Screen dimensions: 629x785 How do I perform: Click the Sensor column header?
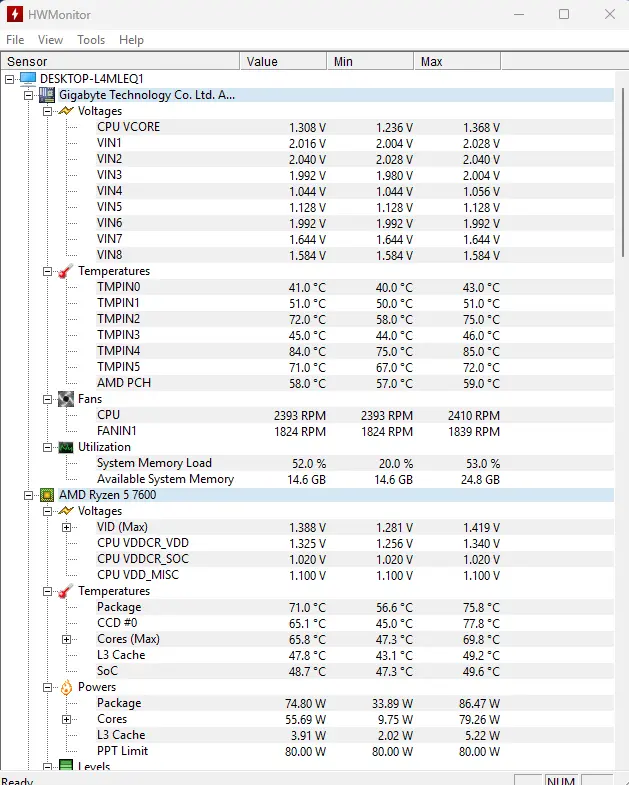pos(120,61)
